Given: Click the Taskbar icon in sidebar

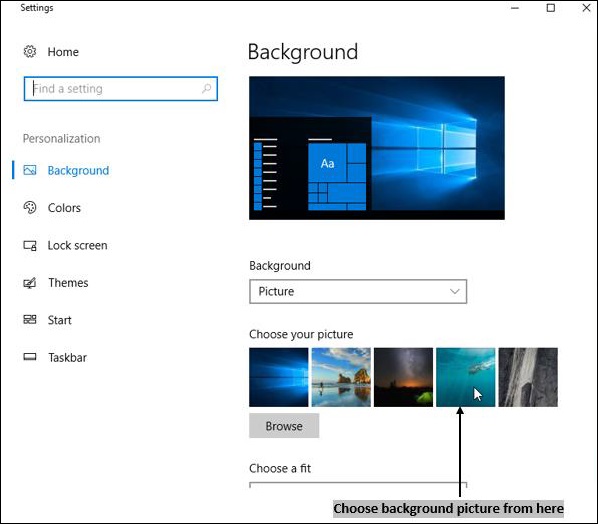Looking at the screenshot, I should (x=30, y=357).
